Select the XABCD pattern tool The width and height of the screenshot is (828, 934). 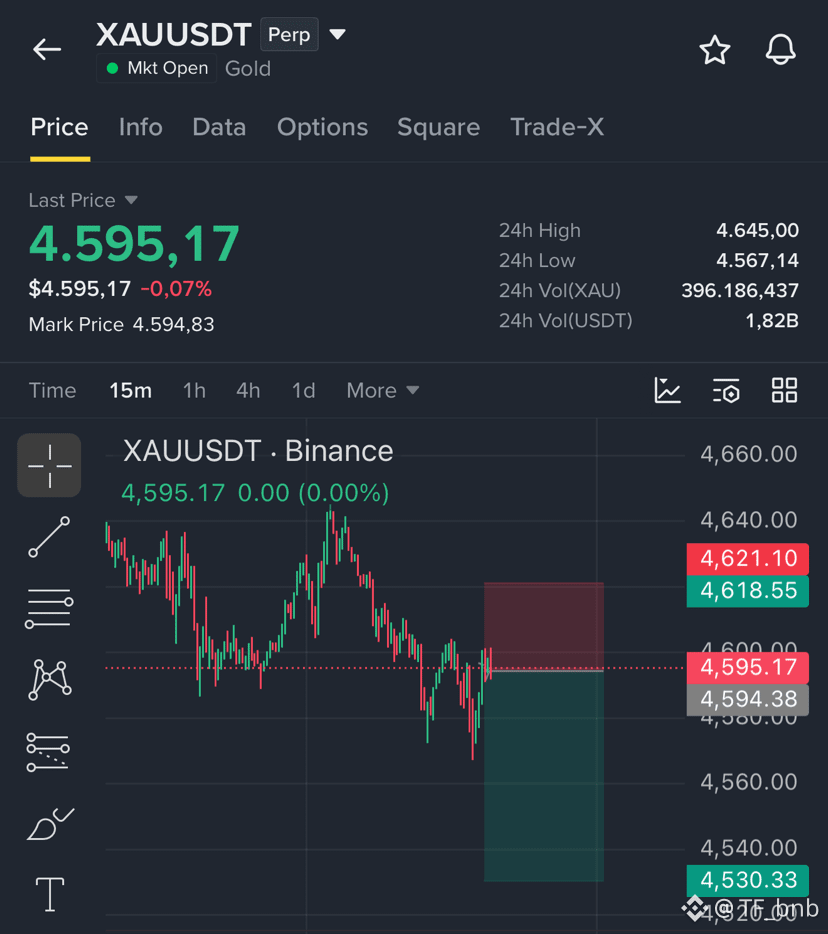49,680
